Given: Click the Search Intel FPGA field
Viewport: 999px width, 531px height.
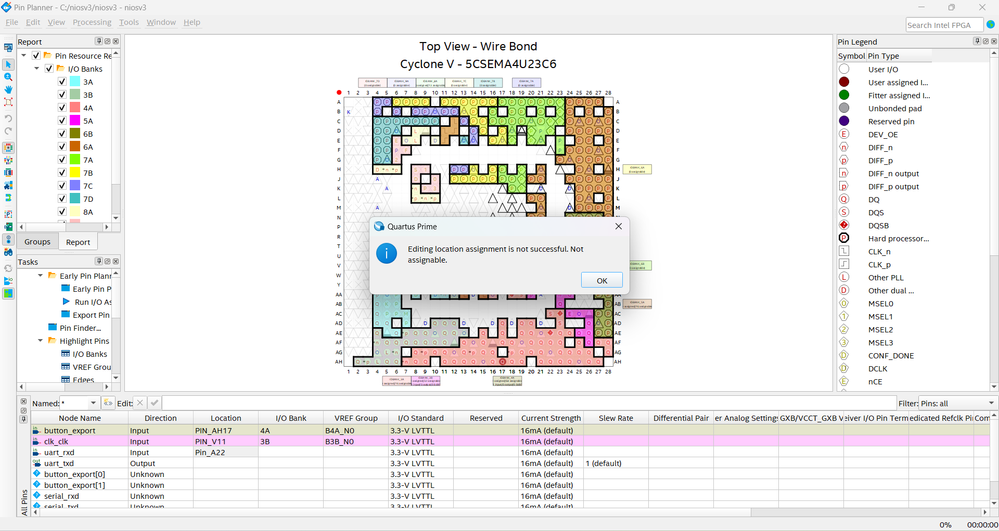Looking at the screenshot, I should (x=944, y=25).
